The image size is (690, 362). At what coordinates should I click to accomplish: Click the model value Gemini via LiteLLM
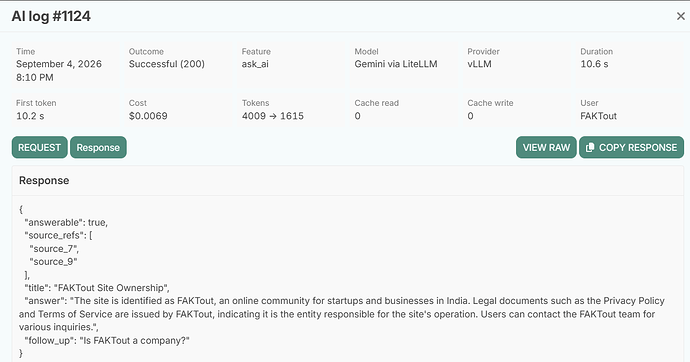tap(396, 64)
